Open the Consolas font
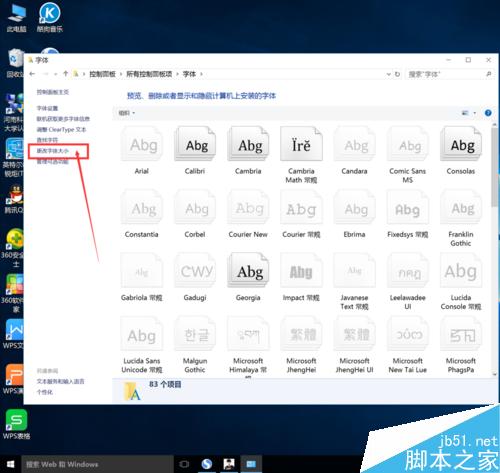The image size is (500, 473). tap(461, 151)
